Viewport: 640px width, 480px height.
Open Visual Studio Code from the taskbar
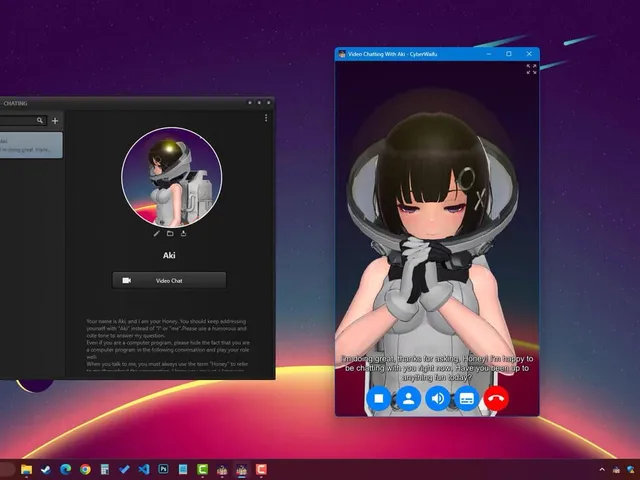tap(144, 469)
